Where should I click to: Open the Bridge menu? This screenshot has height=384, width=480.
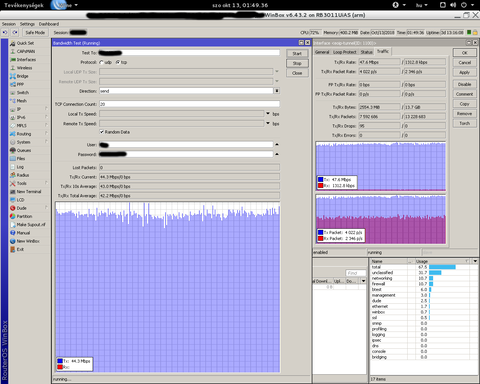[22, 76]
